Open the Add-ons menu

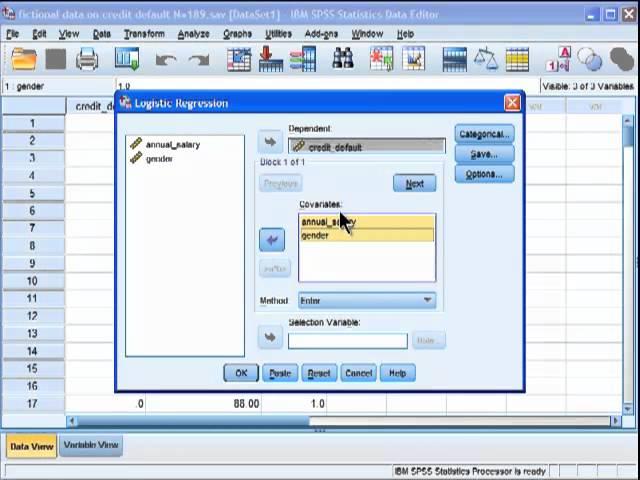click(x=321, y=34)
